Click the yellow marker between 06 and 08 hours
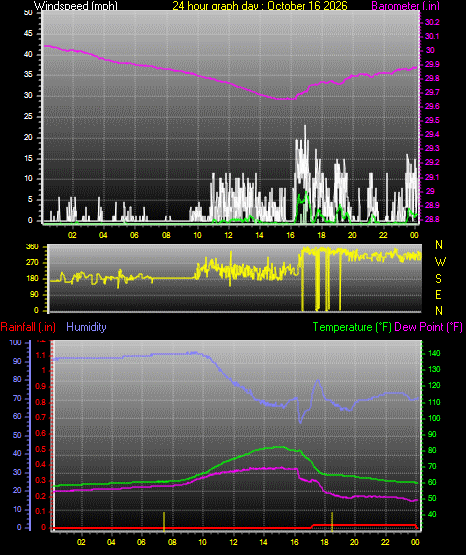This screenshot has width=466, height=555. coord(164,522)
